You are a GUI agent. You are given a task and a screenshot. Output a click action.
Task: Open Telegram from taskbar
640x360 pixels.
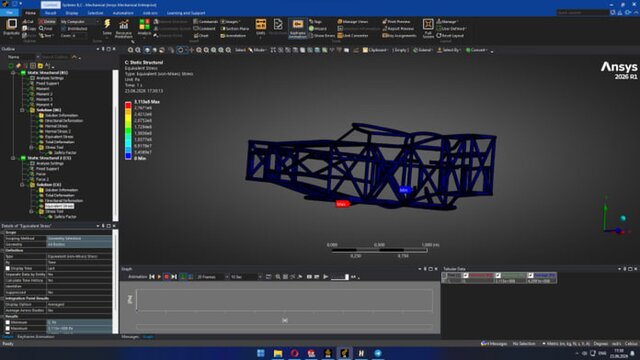[378, 353]
